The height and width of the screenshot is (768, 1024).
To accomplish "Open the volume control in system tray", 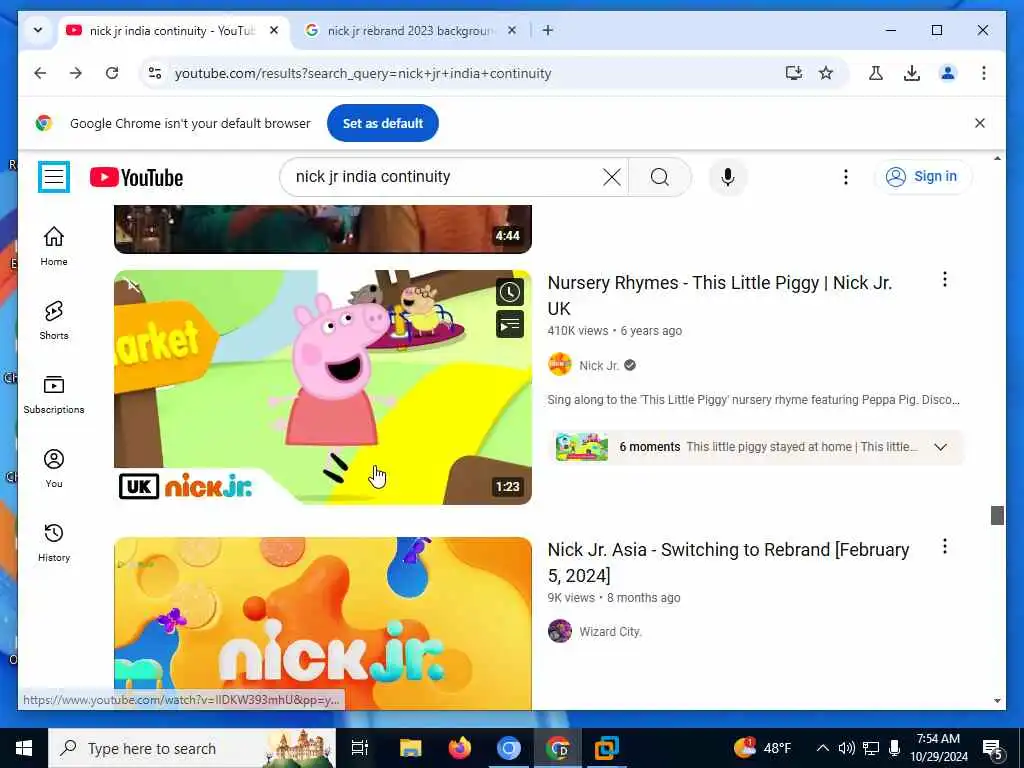I will (x=846, y=748).
